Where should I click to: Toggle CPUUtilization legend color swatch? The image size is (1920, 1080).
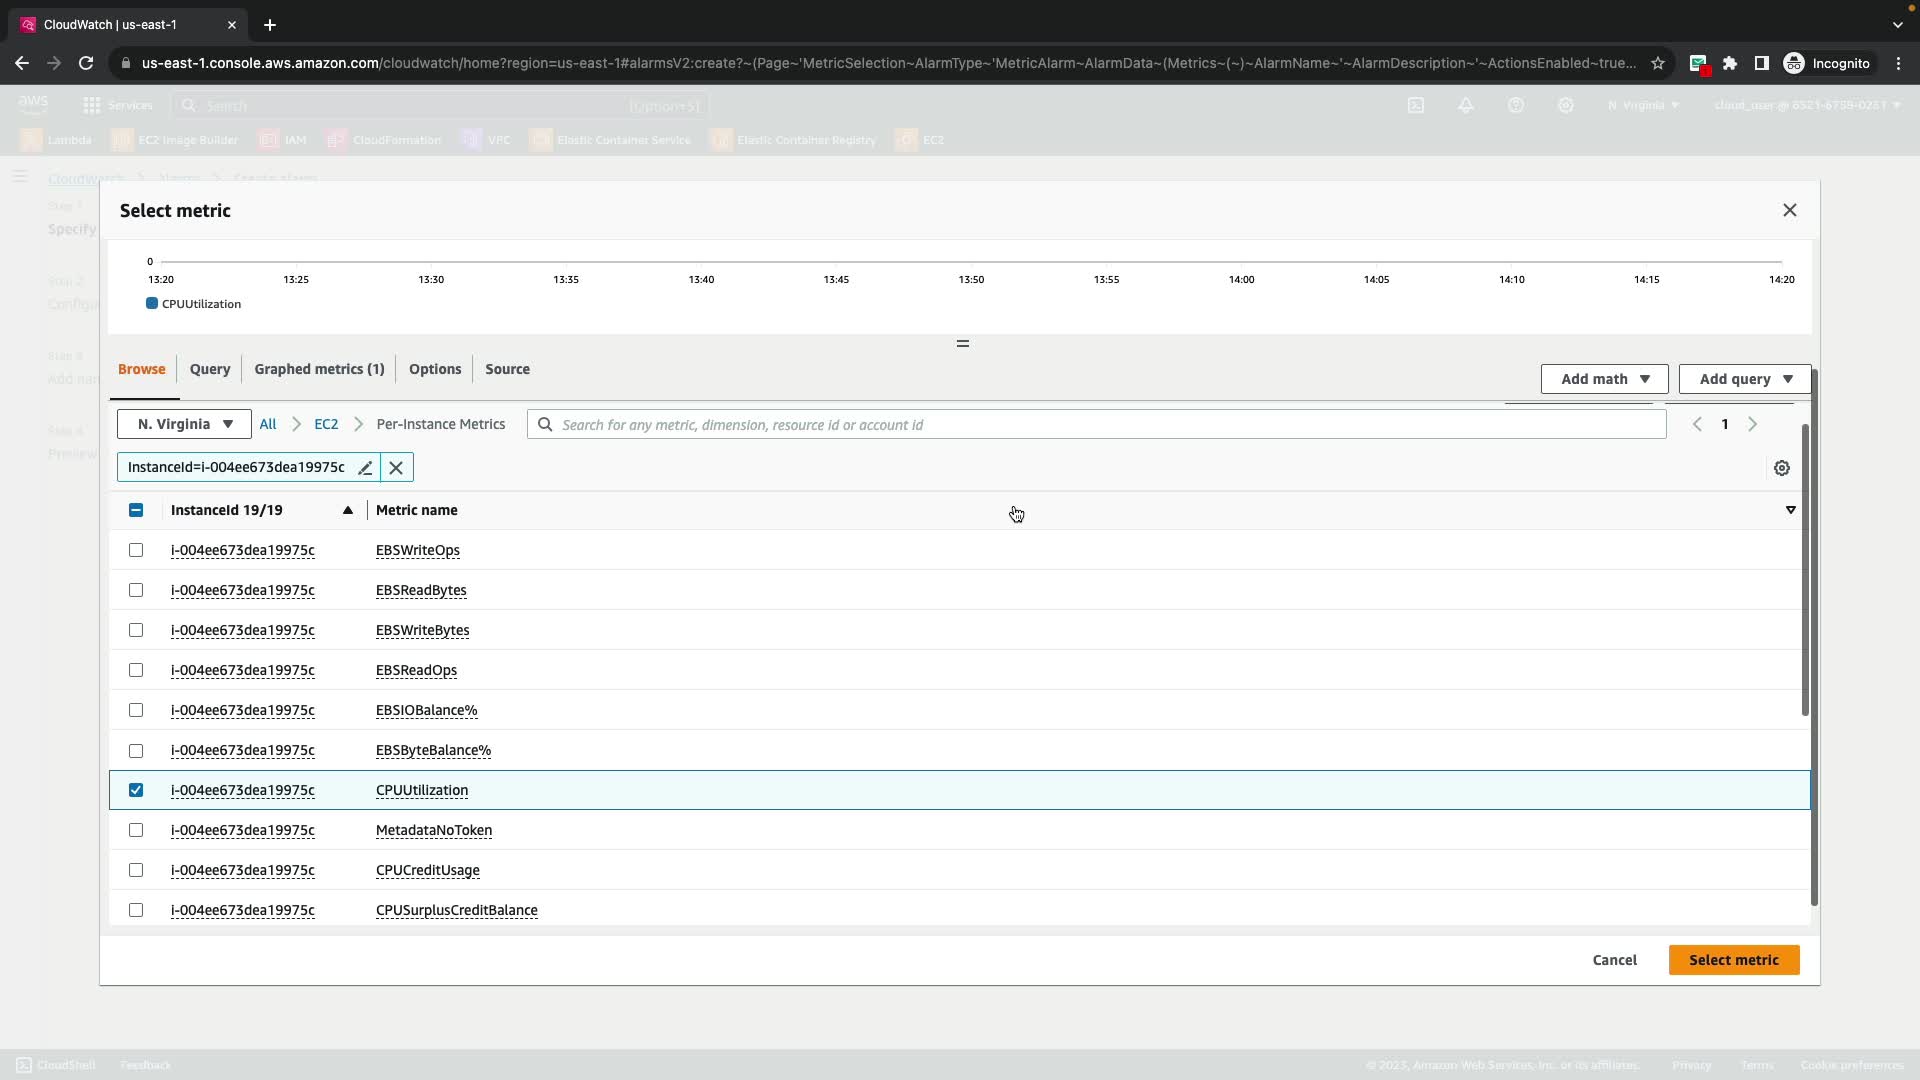[x=152, y=304]
